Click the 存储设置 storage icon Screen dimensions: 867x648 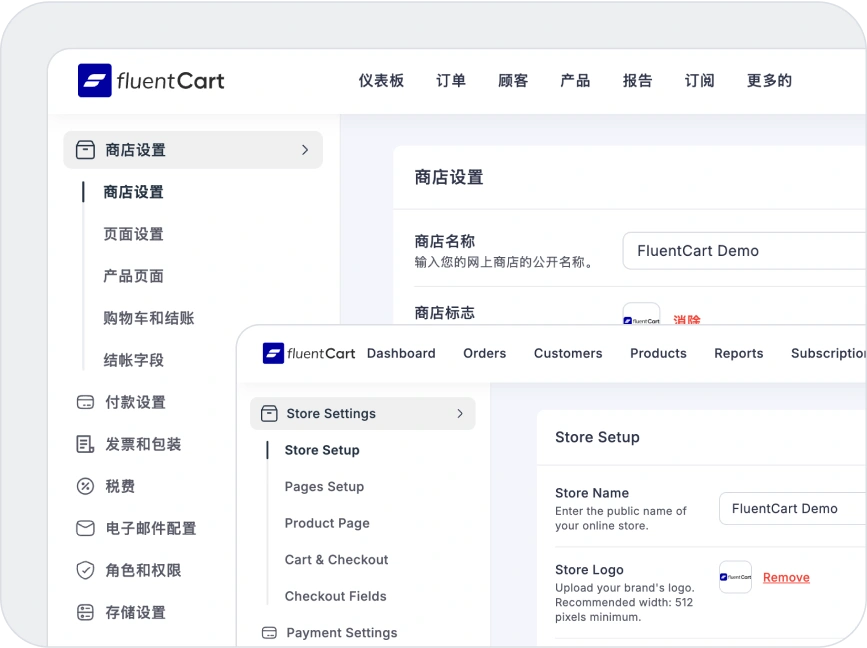[x=85, y=612]
